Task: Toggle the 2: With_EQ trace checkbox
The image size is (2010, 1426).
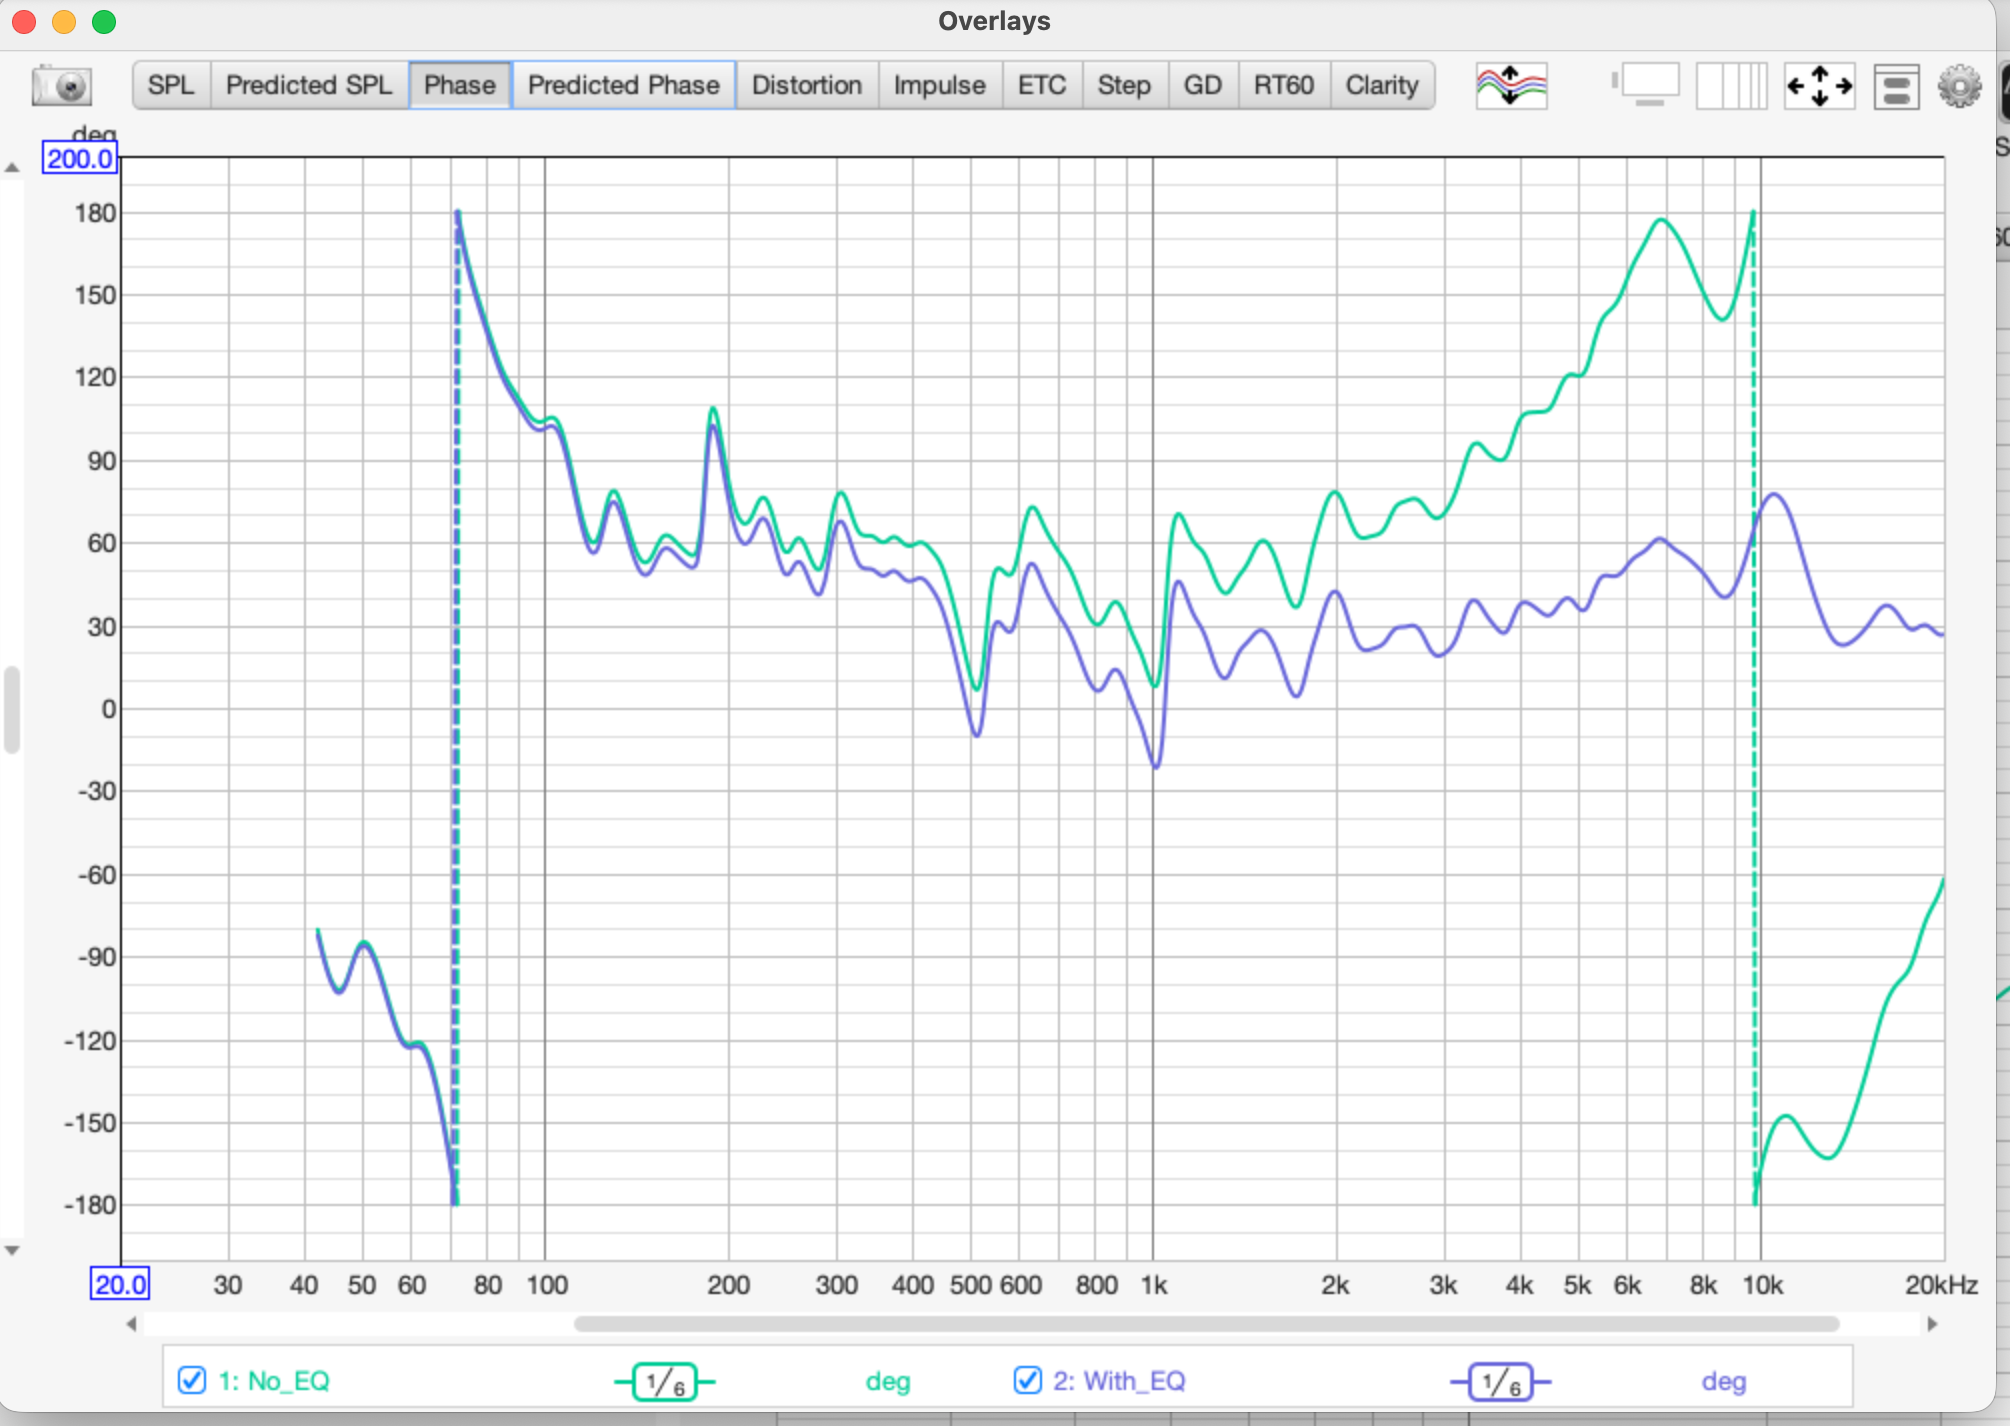Action: click(x=1027, y=1380)
